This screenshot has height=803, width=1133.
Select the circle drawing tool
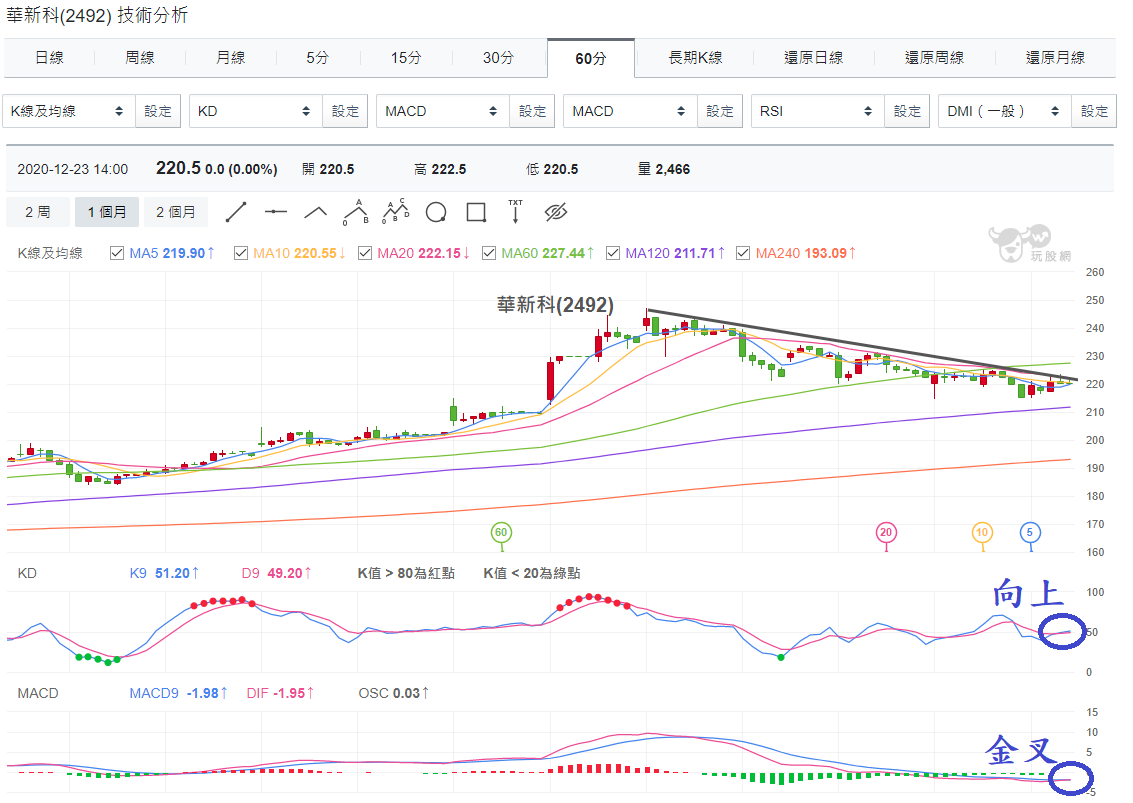[x=436, y=212]
